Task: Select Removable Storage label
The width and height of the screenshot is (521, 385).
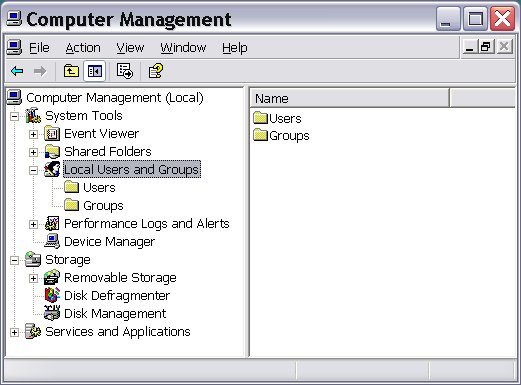Action: 120,278
